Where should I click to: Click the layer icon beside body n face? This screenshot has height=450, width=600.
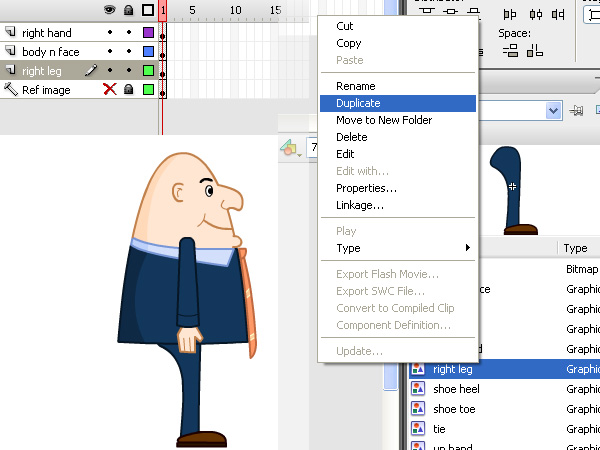(x=11, y=51)
